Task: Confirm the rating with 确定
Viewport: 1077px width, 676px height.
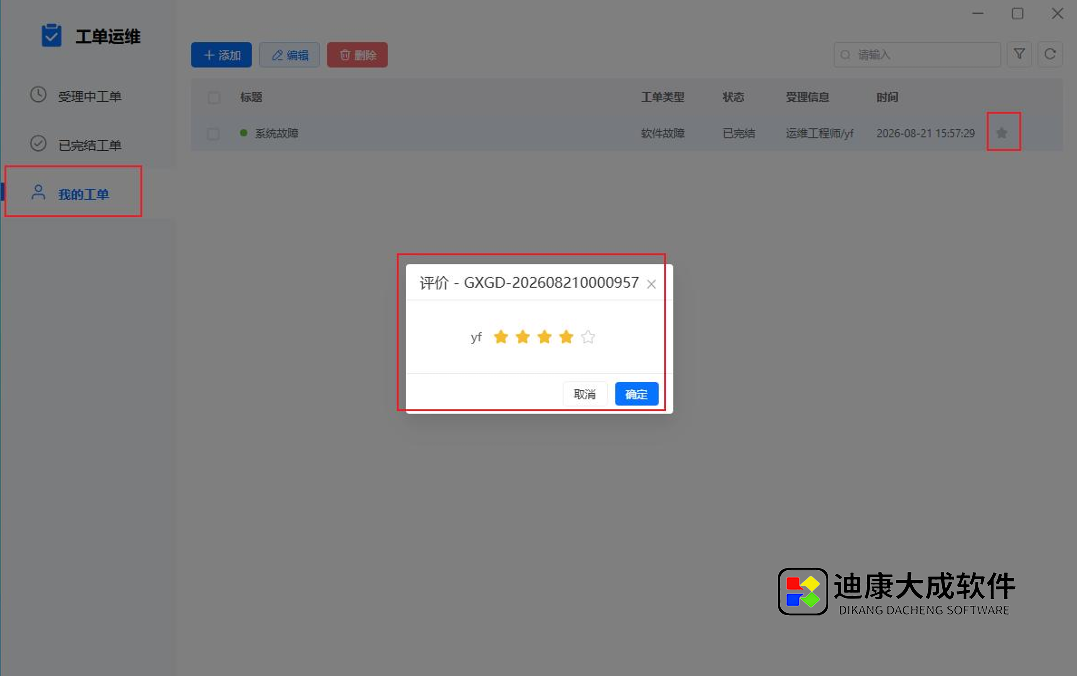Action: [637, 394]
